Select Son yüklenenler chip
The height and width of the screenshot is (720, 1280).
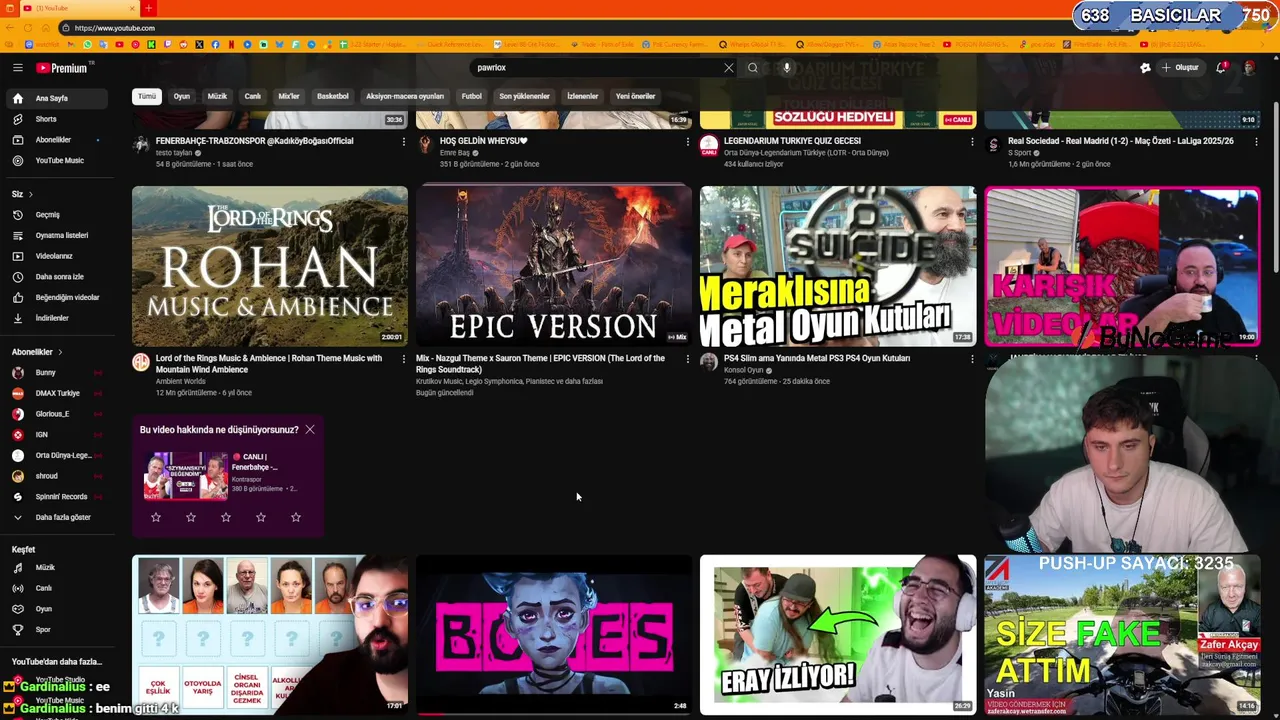(x=525, y=96)
